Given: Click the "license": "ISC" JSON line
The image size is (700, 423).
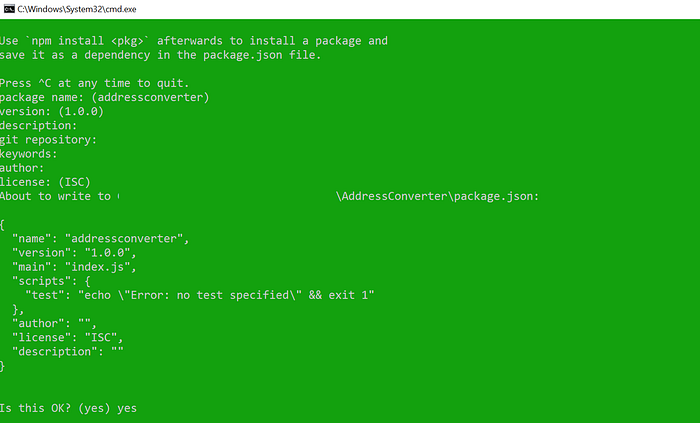Looking at the screenshot, I should point(67,338).
